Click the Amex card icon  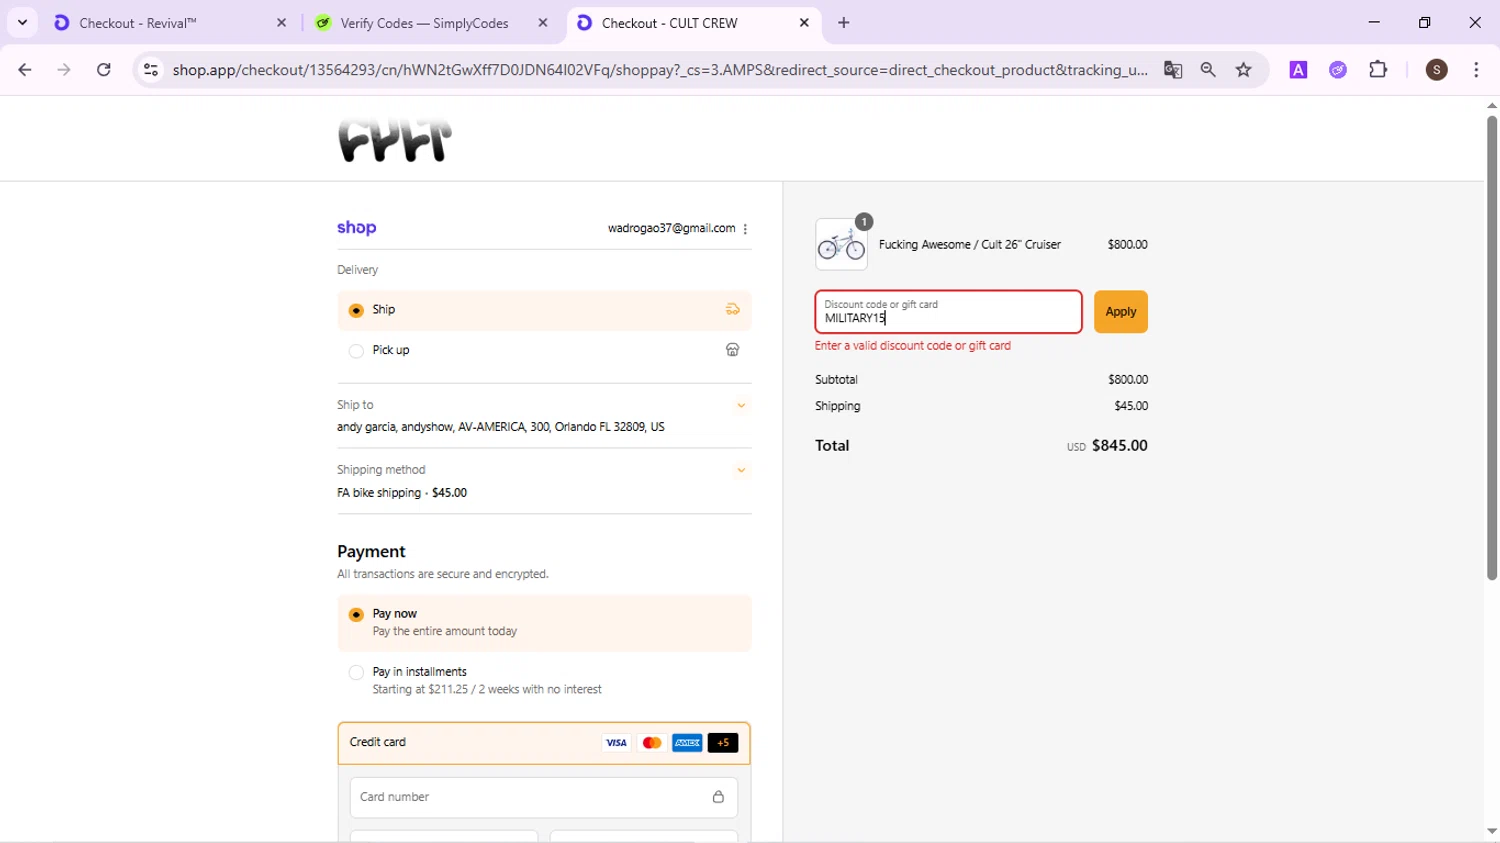click(687, 743)
